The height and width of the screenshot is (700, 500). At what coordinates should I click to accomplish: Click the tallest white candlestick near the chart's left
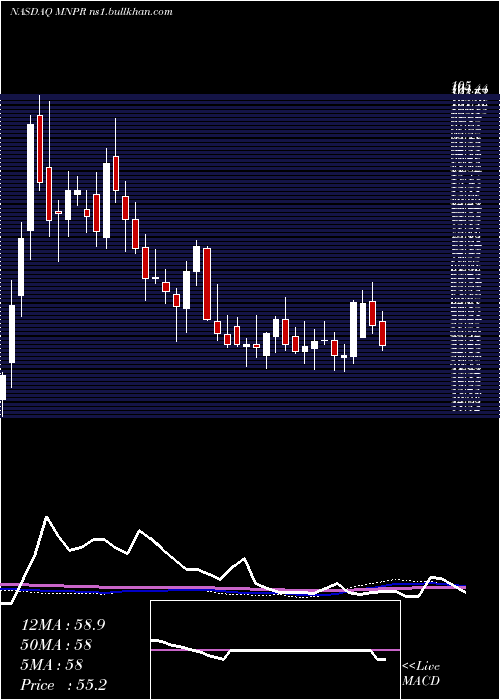point(30,178)
